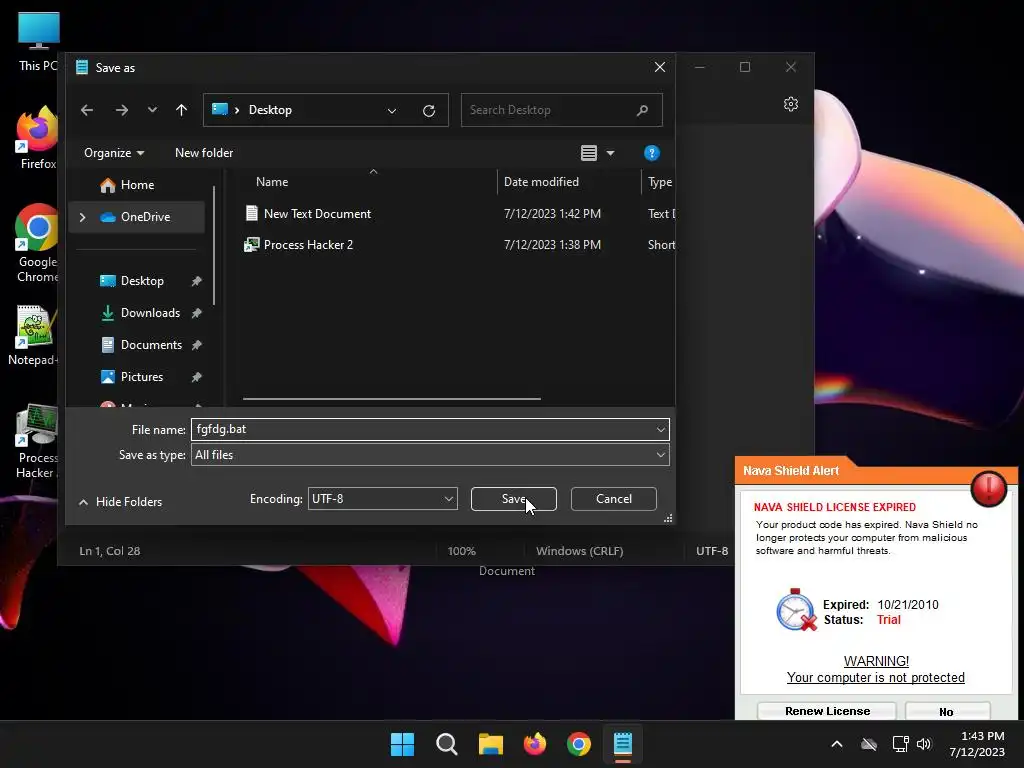Open view options dropdown arrow
The image size is (1024, 768).
pyautogui.click(x=611, y=153)
